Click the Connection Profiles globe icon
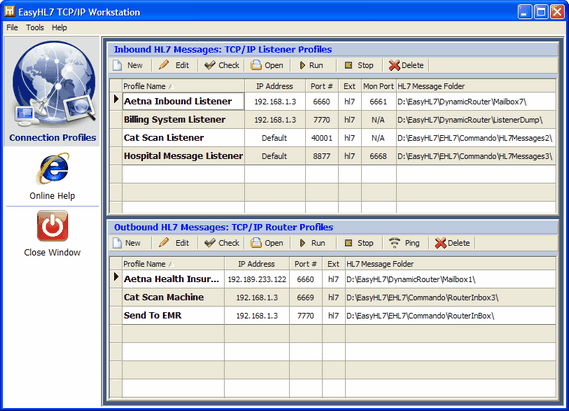569x411 pixels. click(x=54, y=84)
